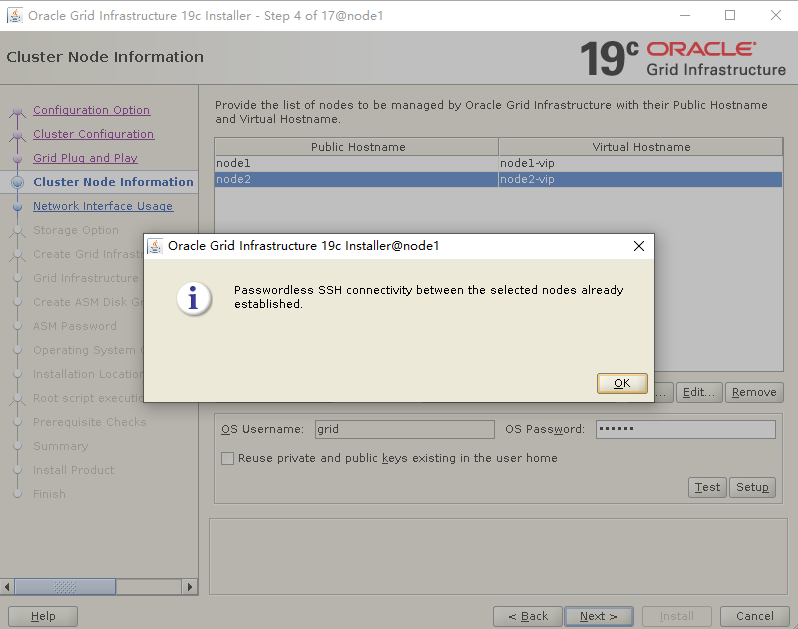Click the right arrow on the sidebar scrollbar
798x629 pixels.
click(190, 587)
